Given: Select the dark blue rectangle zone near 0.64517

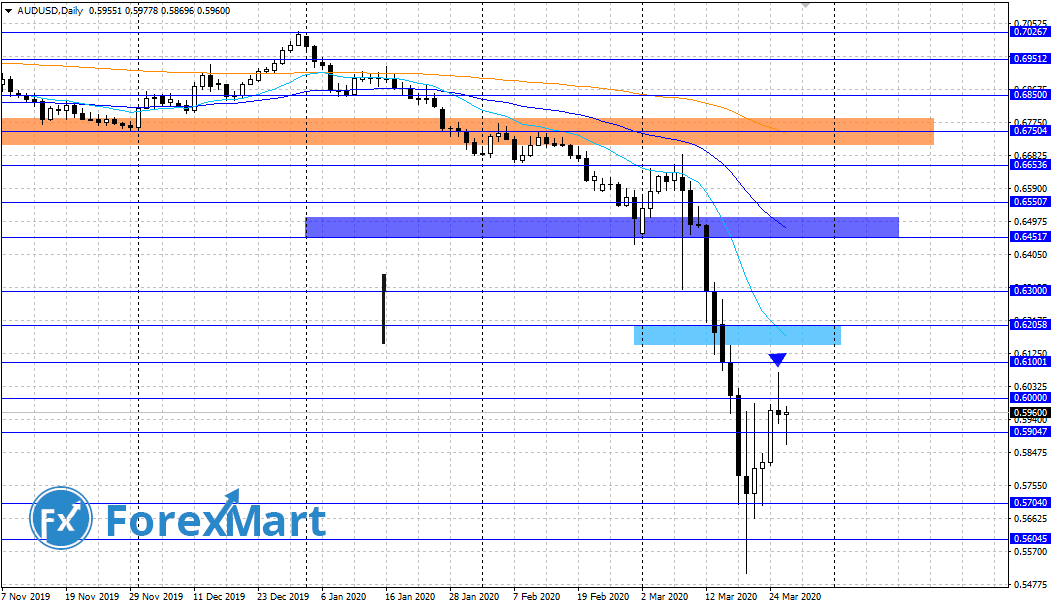Looking at the screenshot, I should pyautogui.click(x=602, y=227).
